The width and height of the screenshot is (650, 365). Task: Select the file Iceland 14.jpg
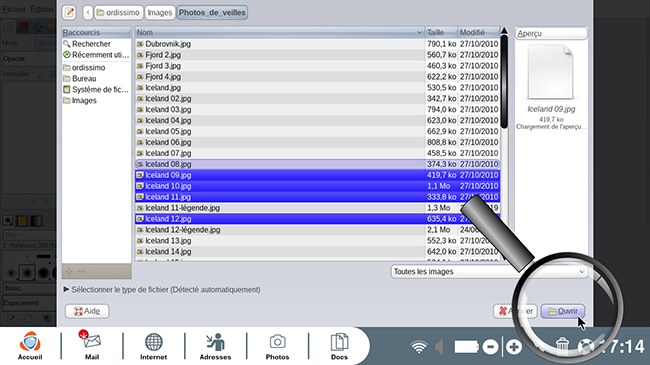tap(318, 251)
